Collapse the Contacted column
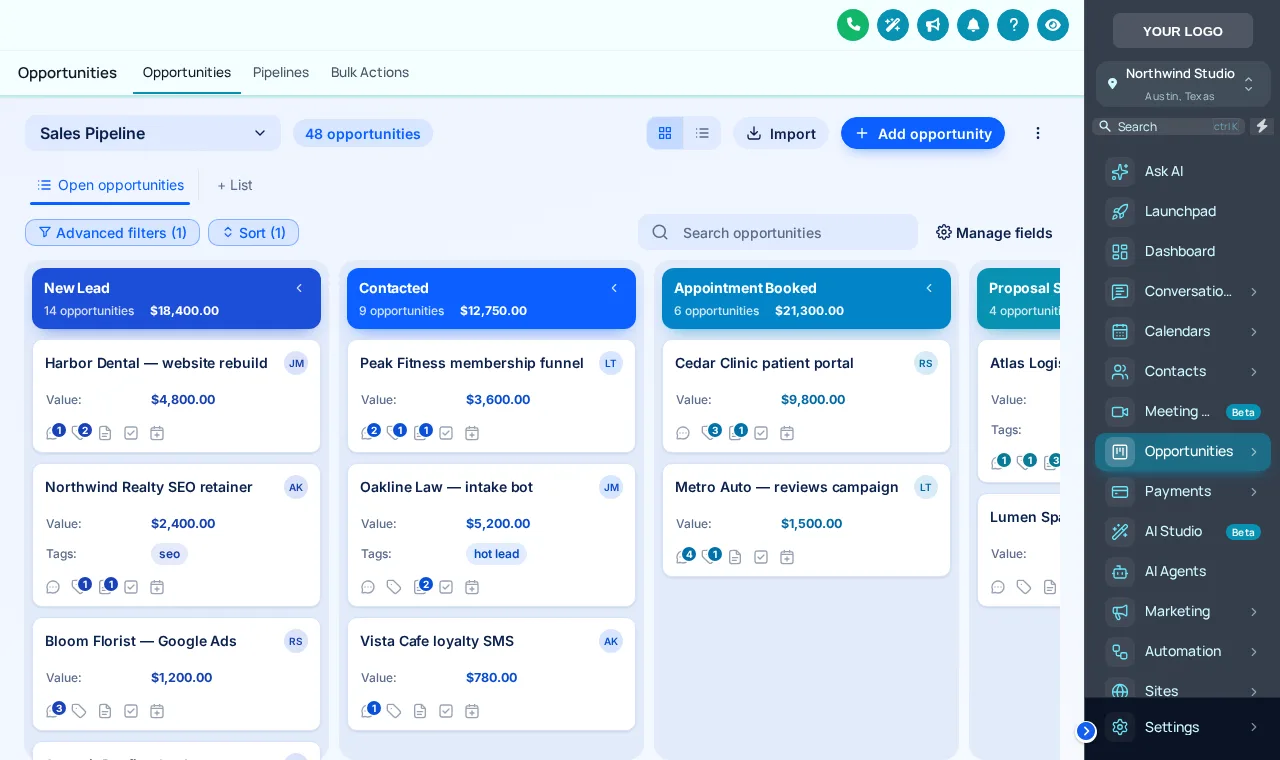 click(614, 288)
